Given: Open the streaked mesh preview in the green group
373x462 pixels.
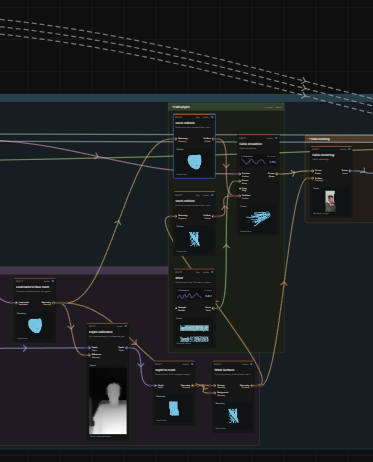Looking at the screenshot, I should (x=195, y=239).
